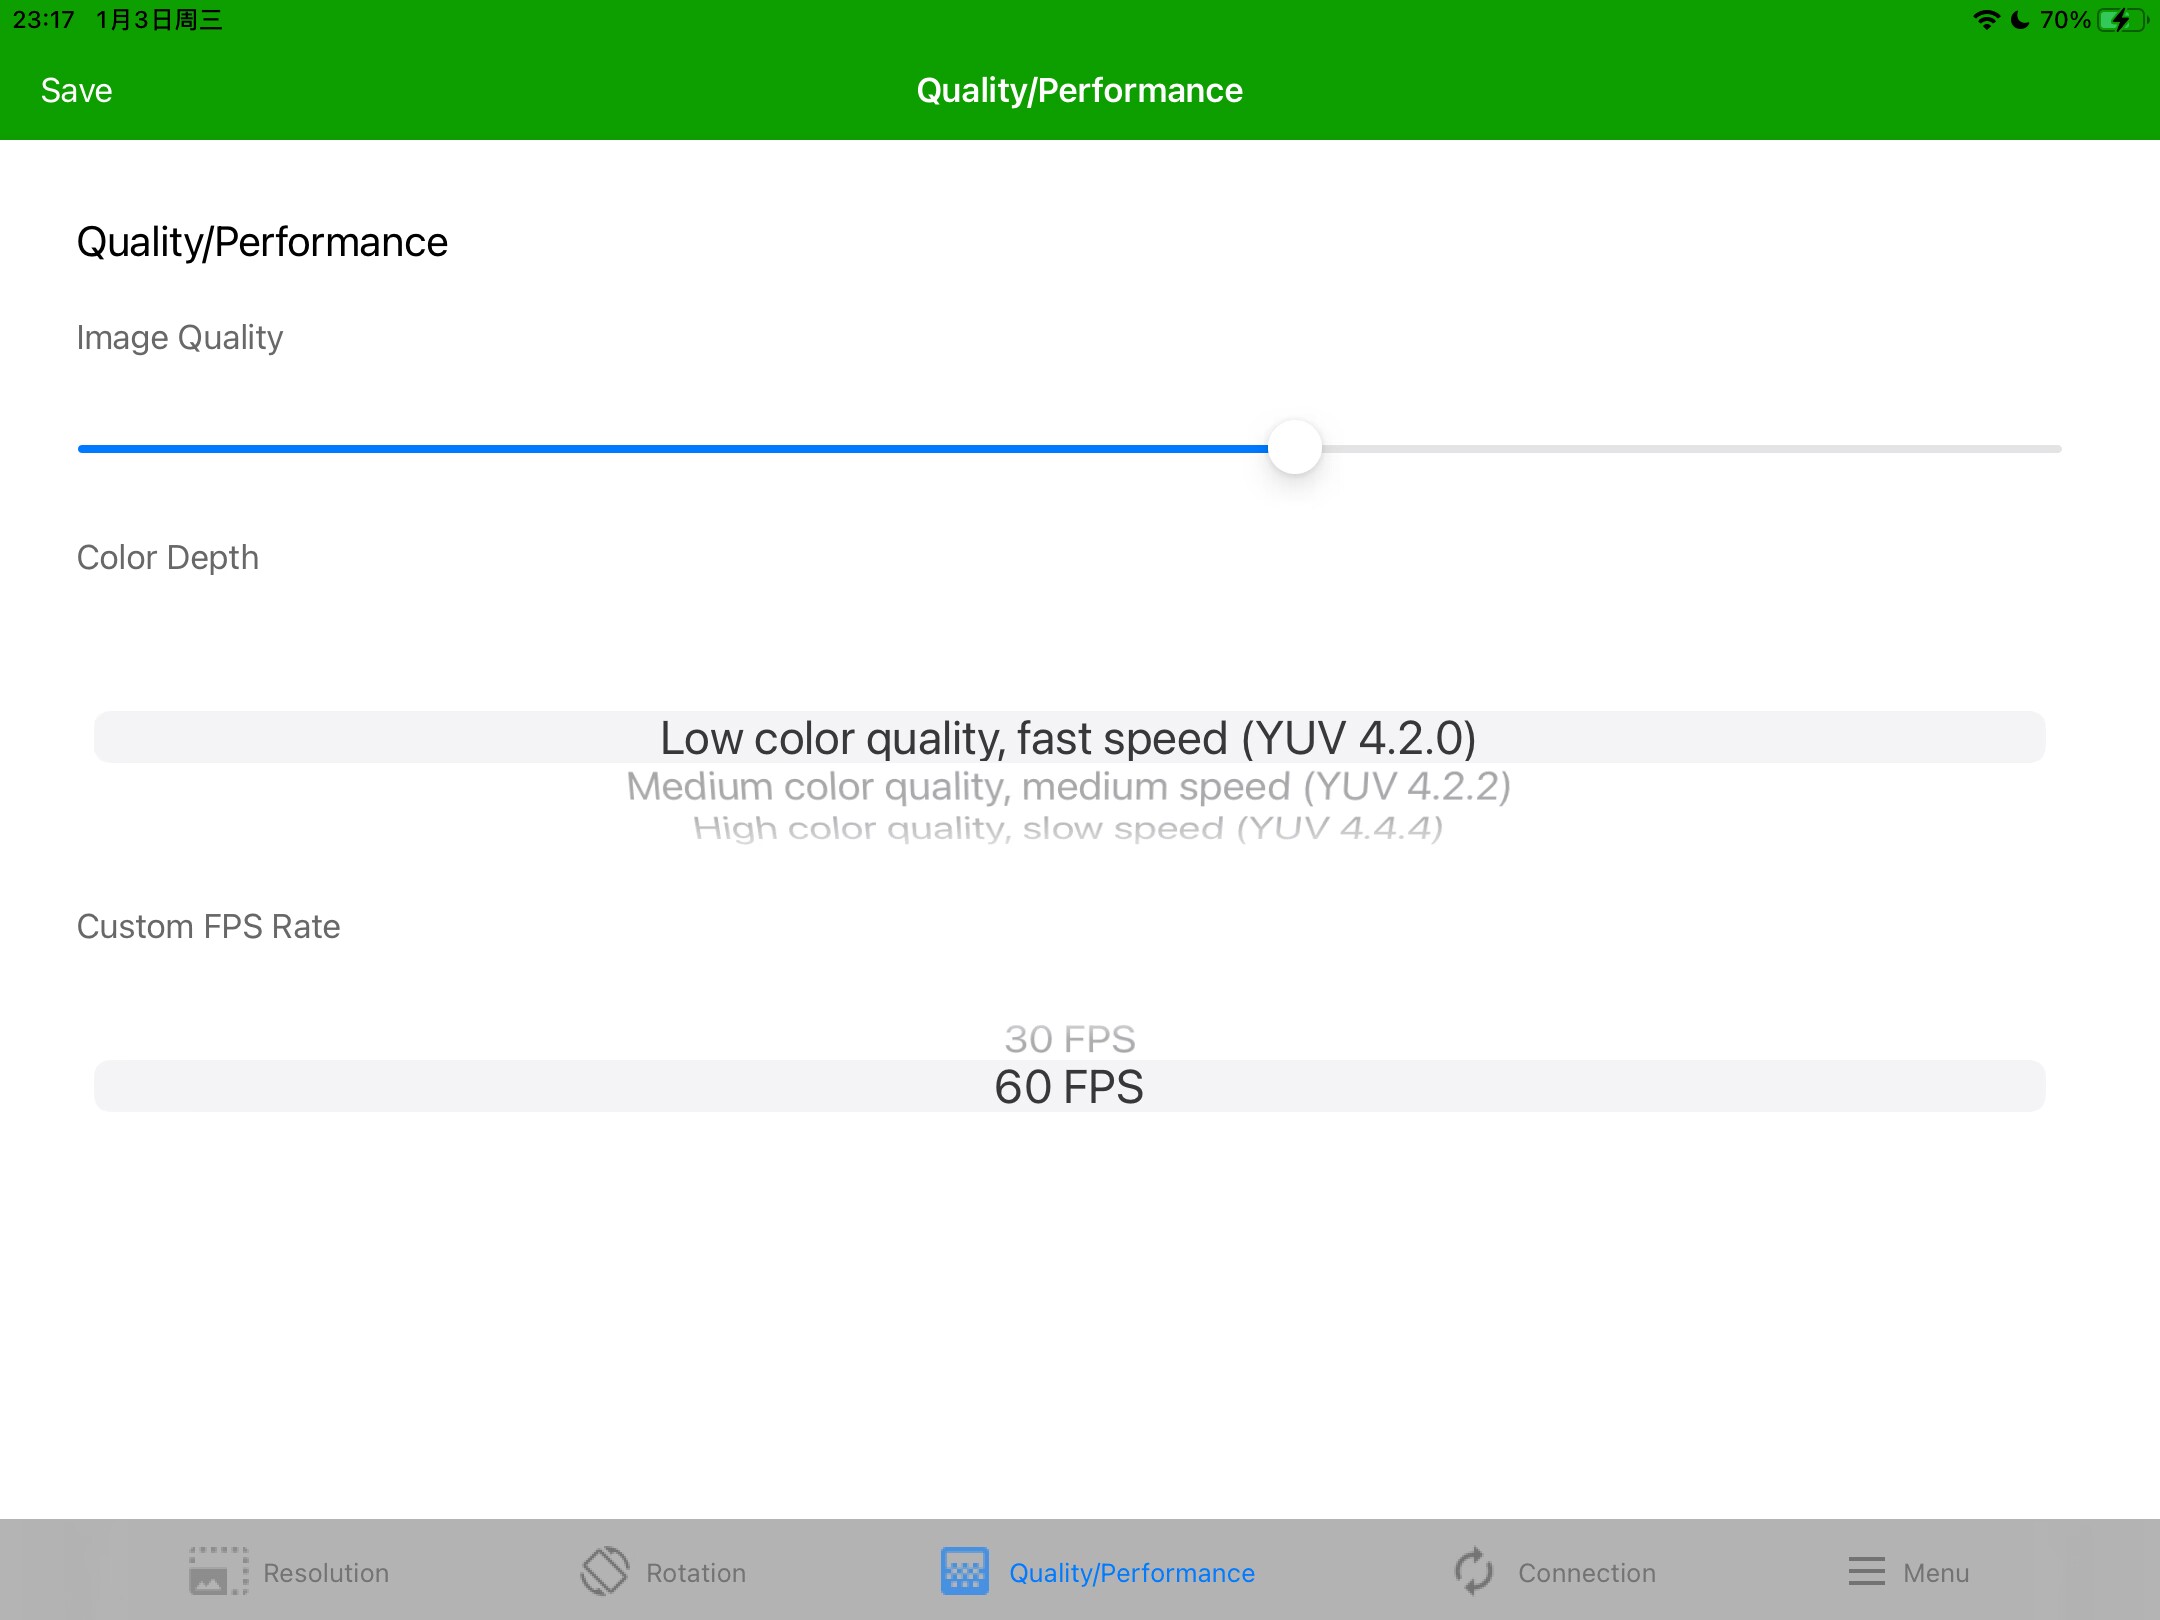Select the 60 FPS picker row

click(x=1069, y=1087)
